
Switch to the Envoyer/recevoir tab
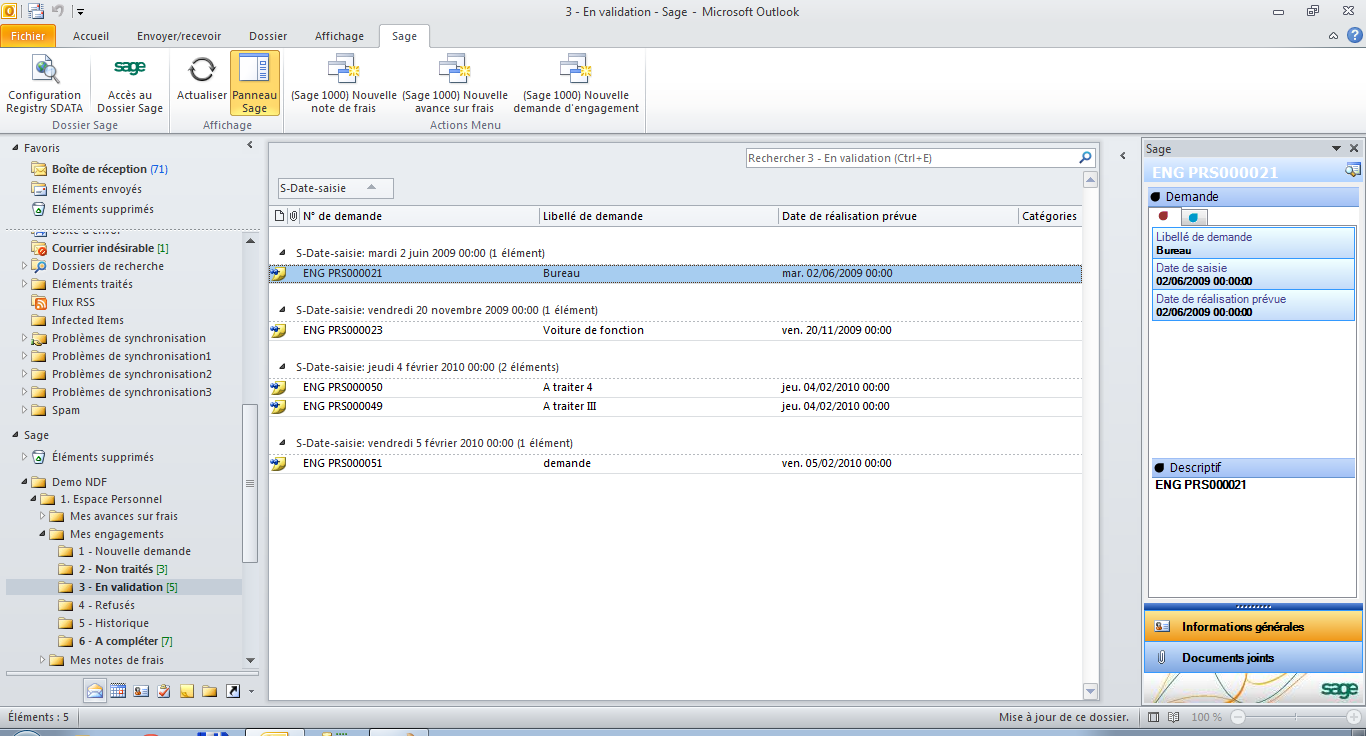[179, 36]
